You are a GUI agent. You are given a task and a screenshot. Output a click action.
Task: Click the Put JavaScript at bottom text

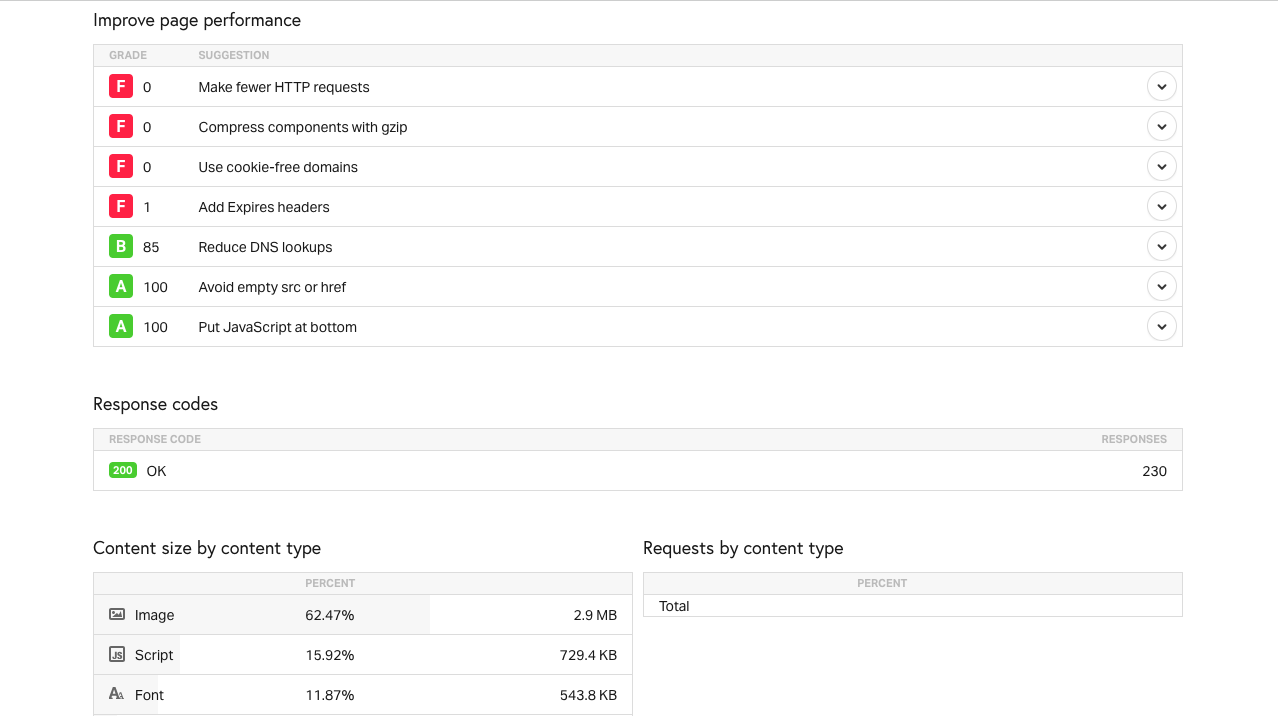coord(277,327)
